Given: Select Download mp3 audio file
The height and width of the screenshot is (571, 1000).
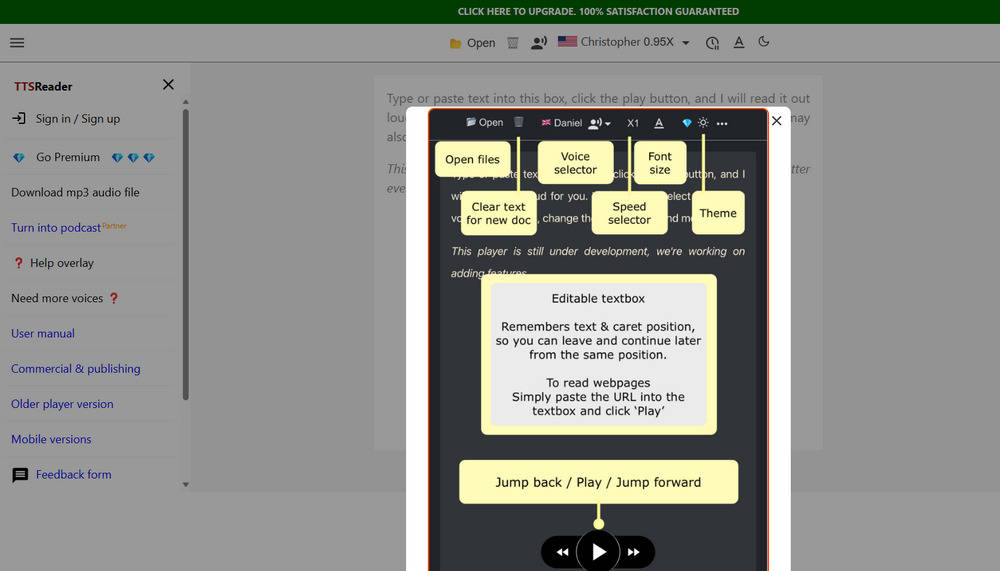Looking at the screenshot, I should point(75,192).
